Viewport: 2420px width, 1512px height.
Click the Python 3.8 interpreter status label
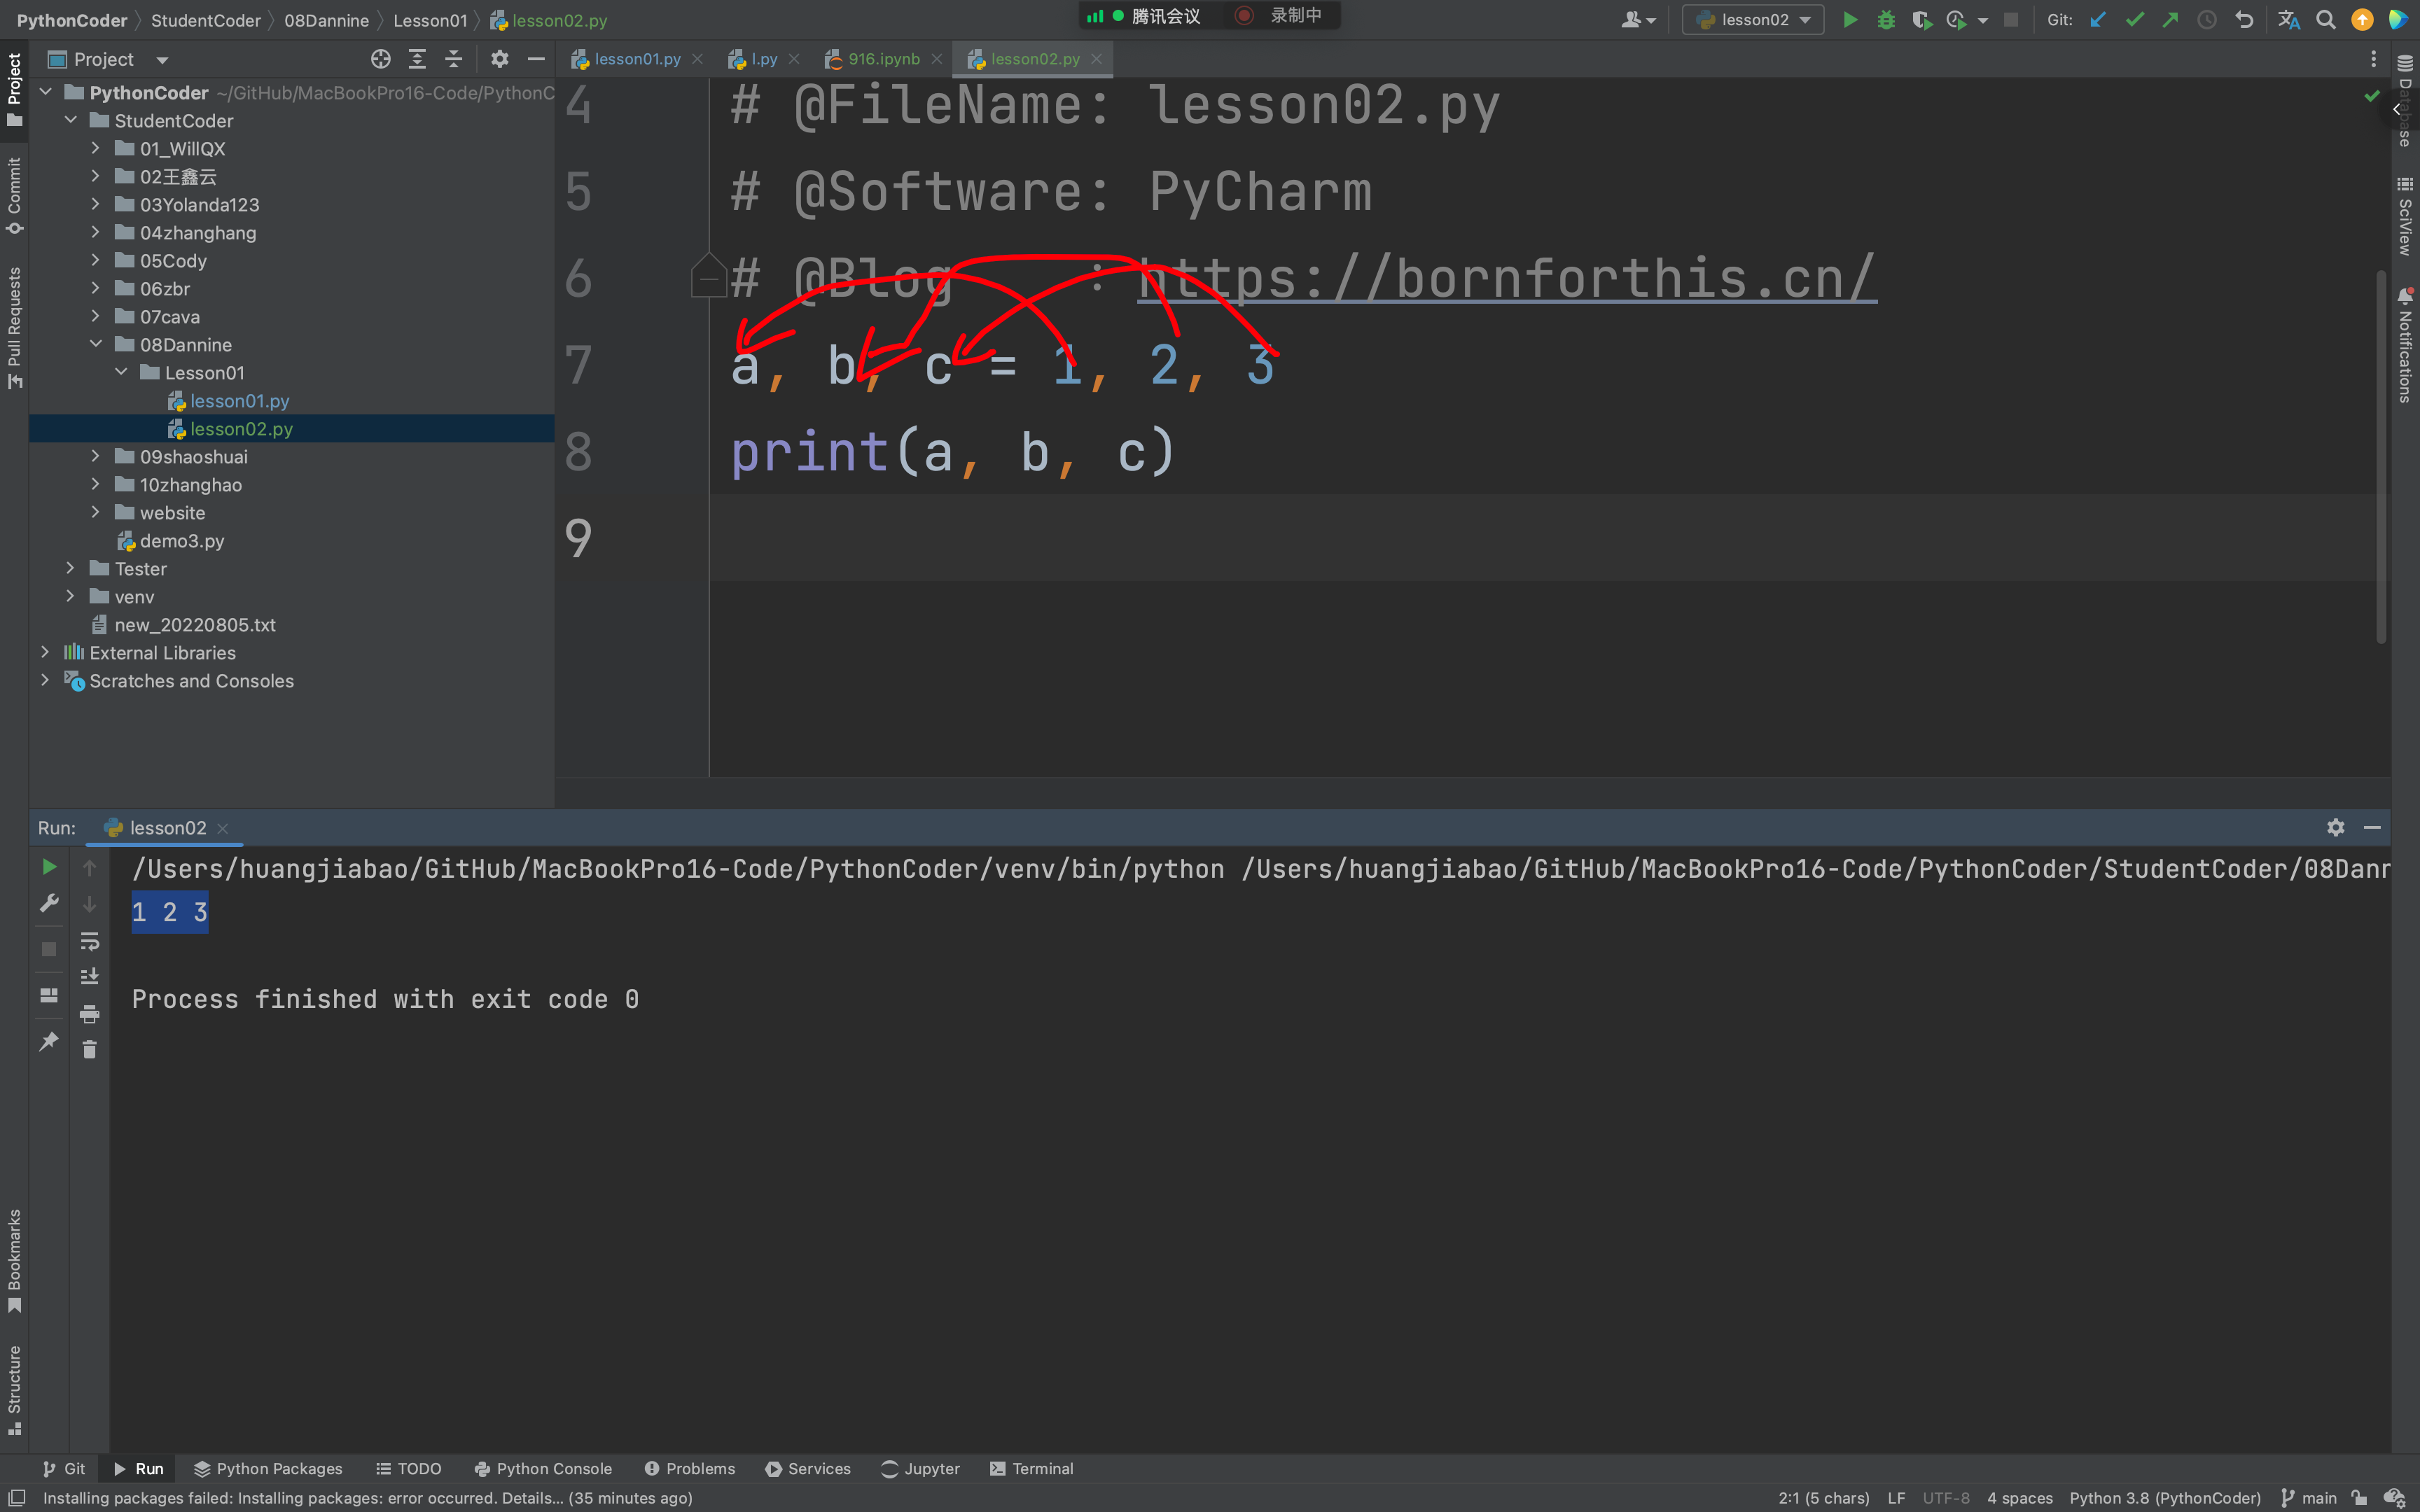[2164, 1497]
